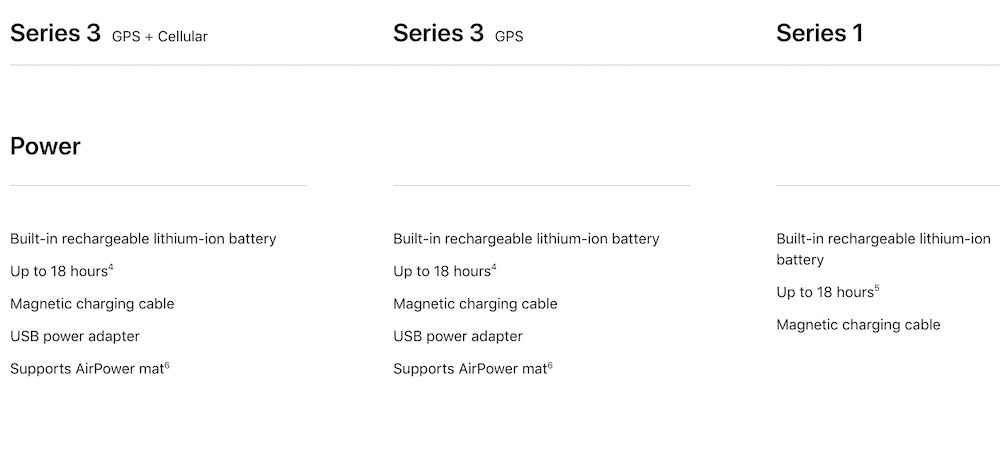Click Supports AirPower mat in first column
Screen dimensions: 1000x457
point(87,369)
